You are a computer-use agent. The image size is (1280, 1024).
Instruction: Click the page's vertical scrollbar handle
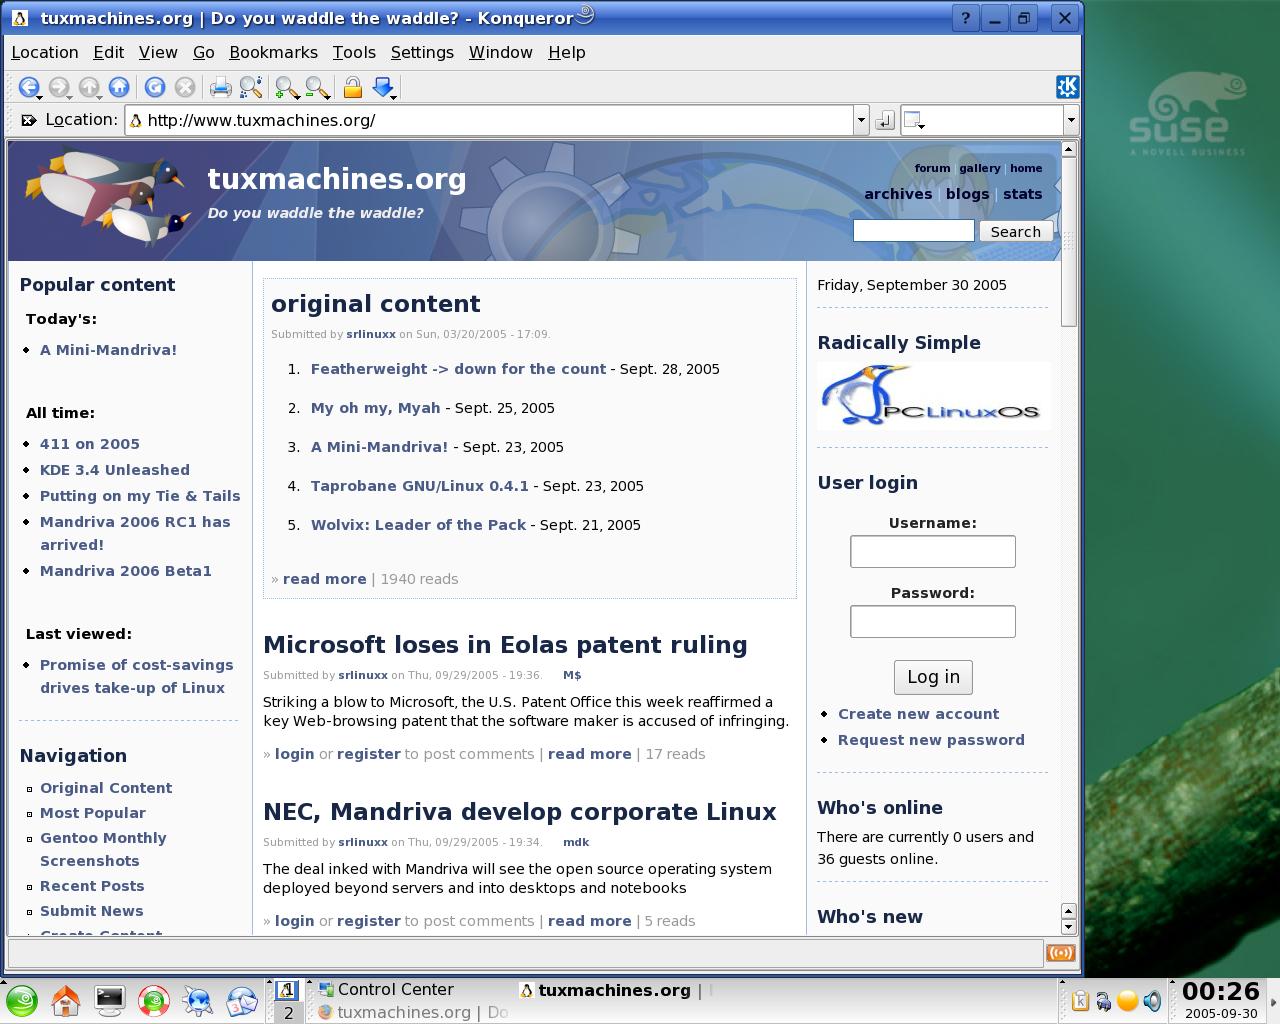coord(1068,240)
